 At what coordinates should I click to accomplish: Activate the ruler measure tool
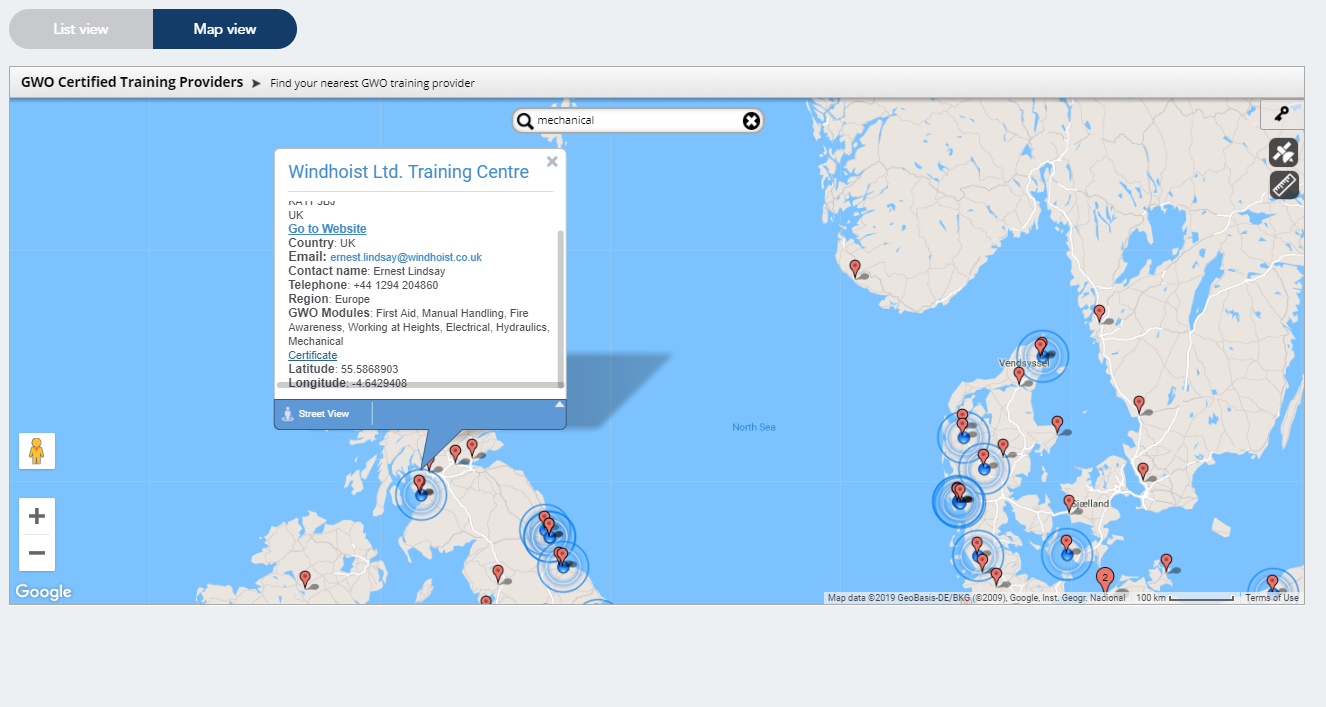[1284, 185]
